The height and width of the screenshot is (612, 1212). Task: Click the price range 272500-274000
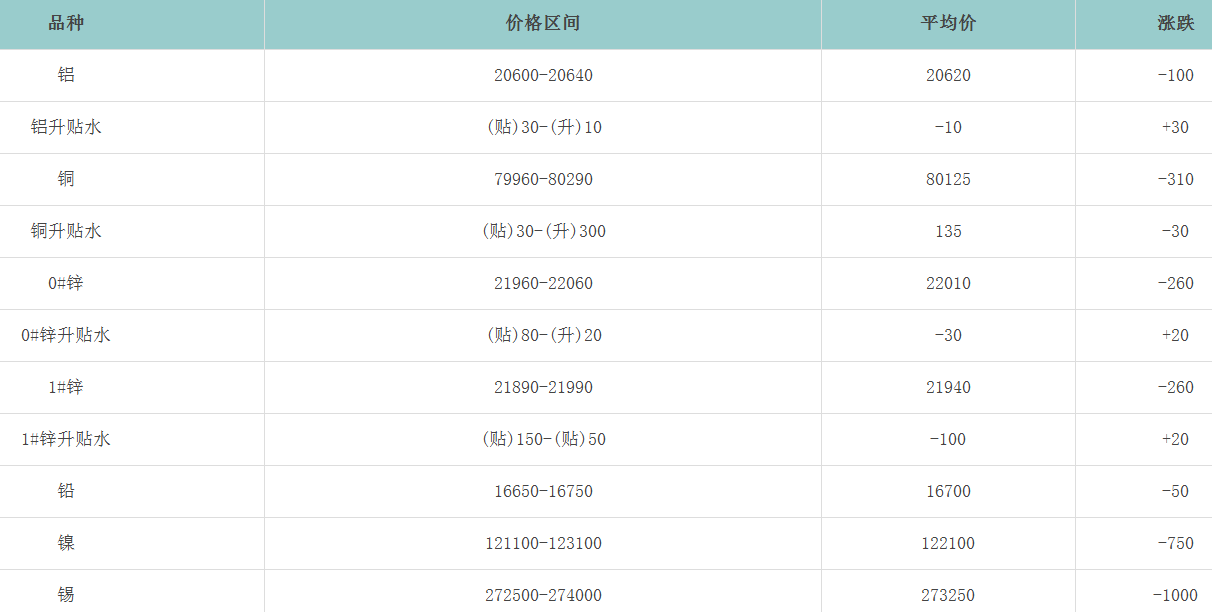point(543,596)
